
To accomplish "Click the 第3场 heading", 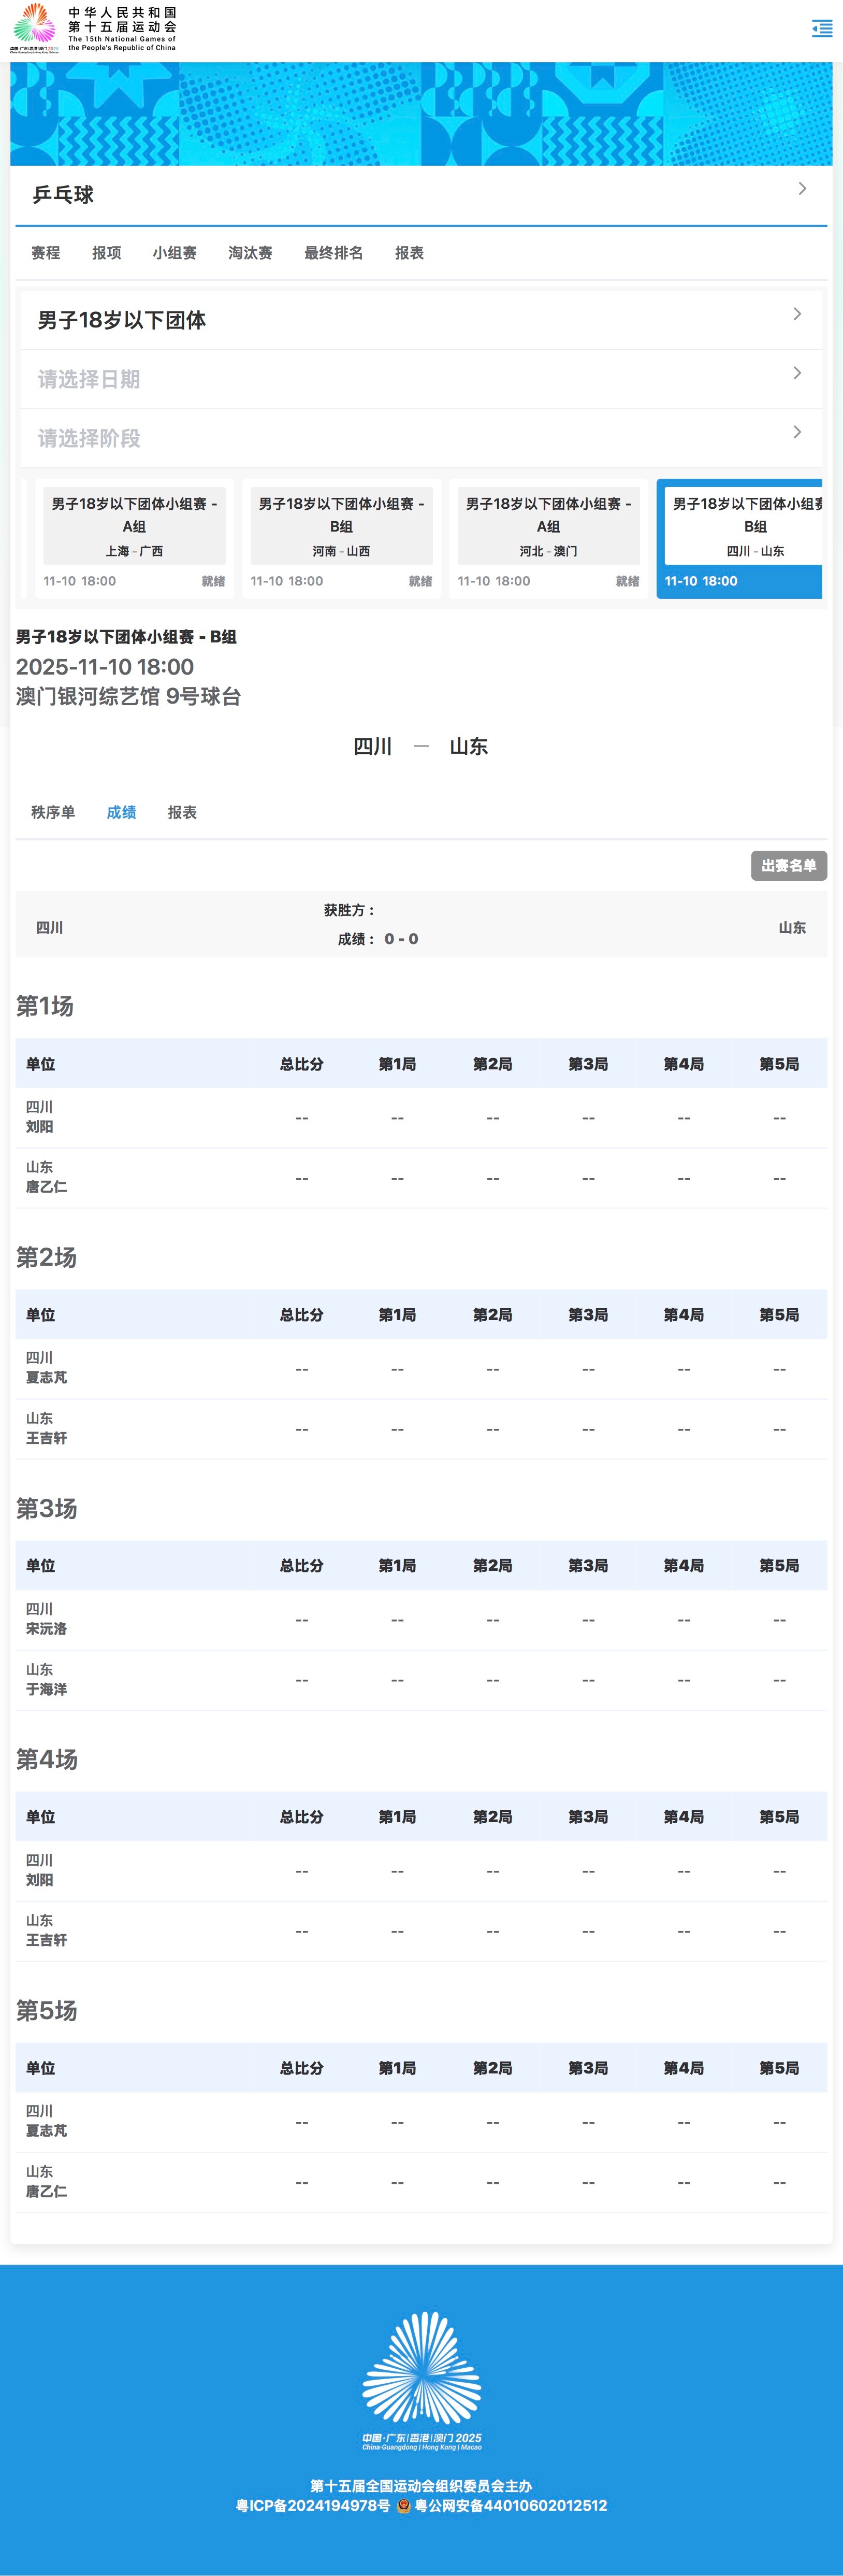I will point(46,1508).
